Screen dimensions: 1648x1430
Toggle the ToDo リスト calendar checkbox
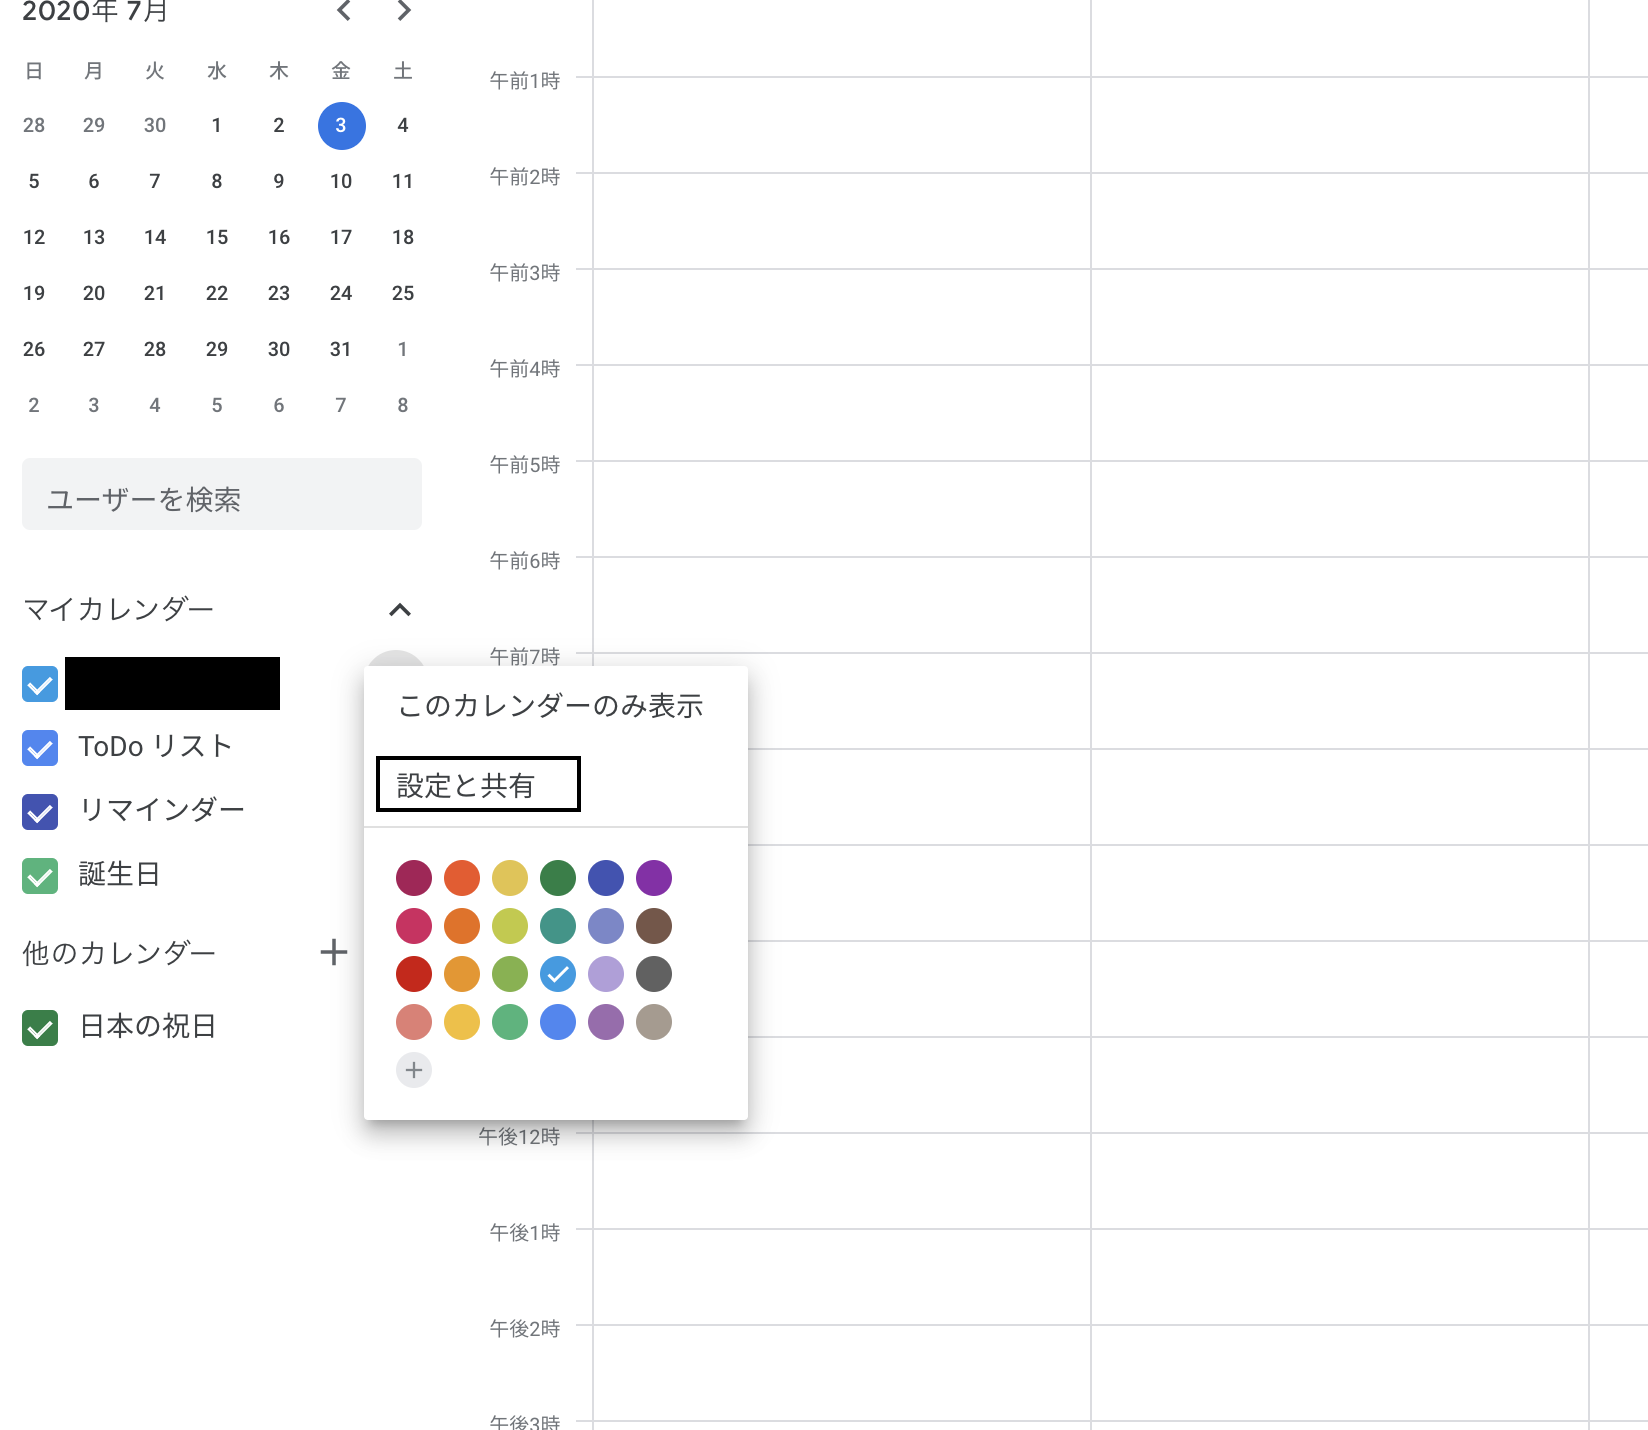[40, 748]
